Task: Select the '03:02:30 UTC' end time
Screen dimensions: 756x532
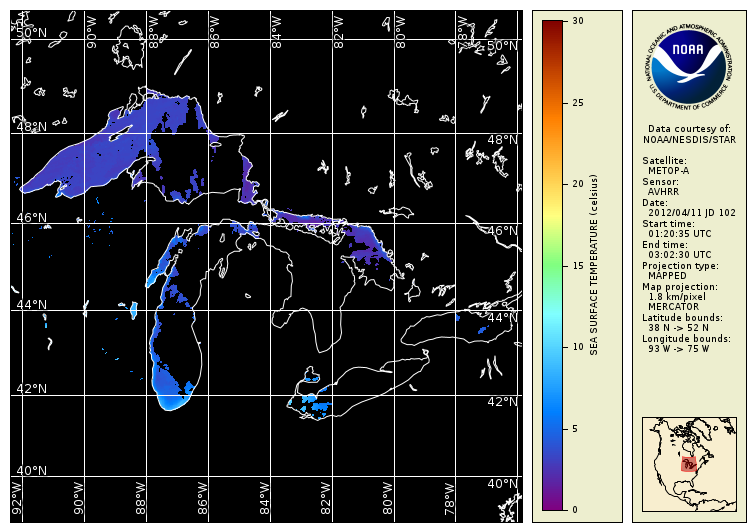Action: coord(679,255)
